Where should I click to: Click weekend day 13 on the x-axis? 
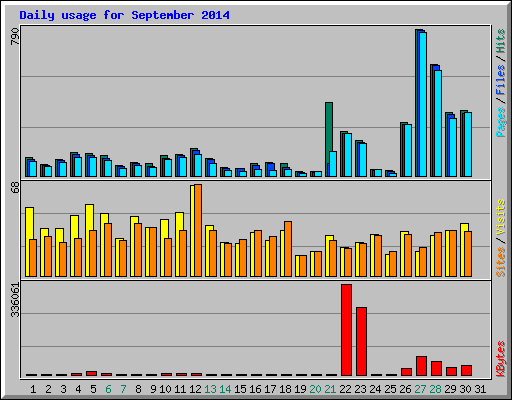[210, 389]
